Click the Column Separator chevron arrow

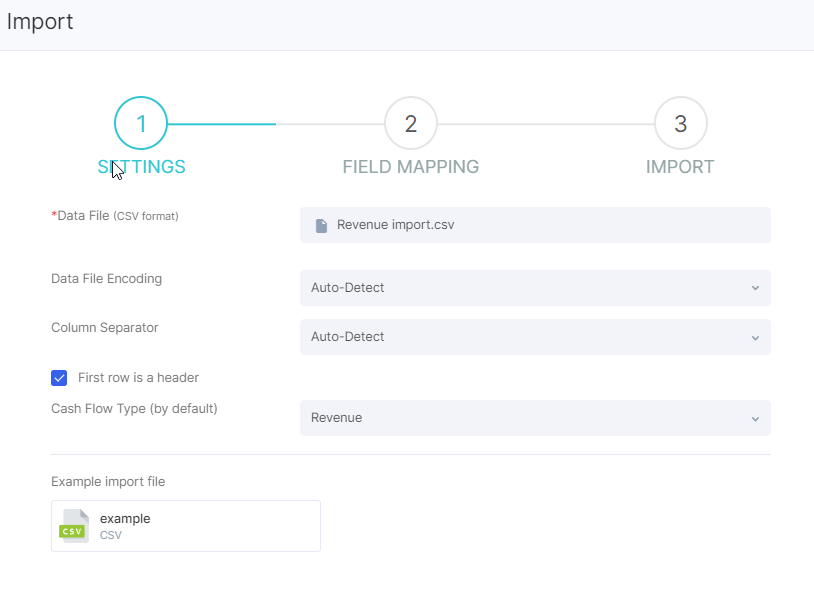pyautogui.click(x=755, y=338)
